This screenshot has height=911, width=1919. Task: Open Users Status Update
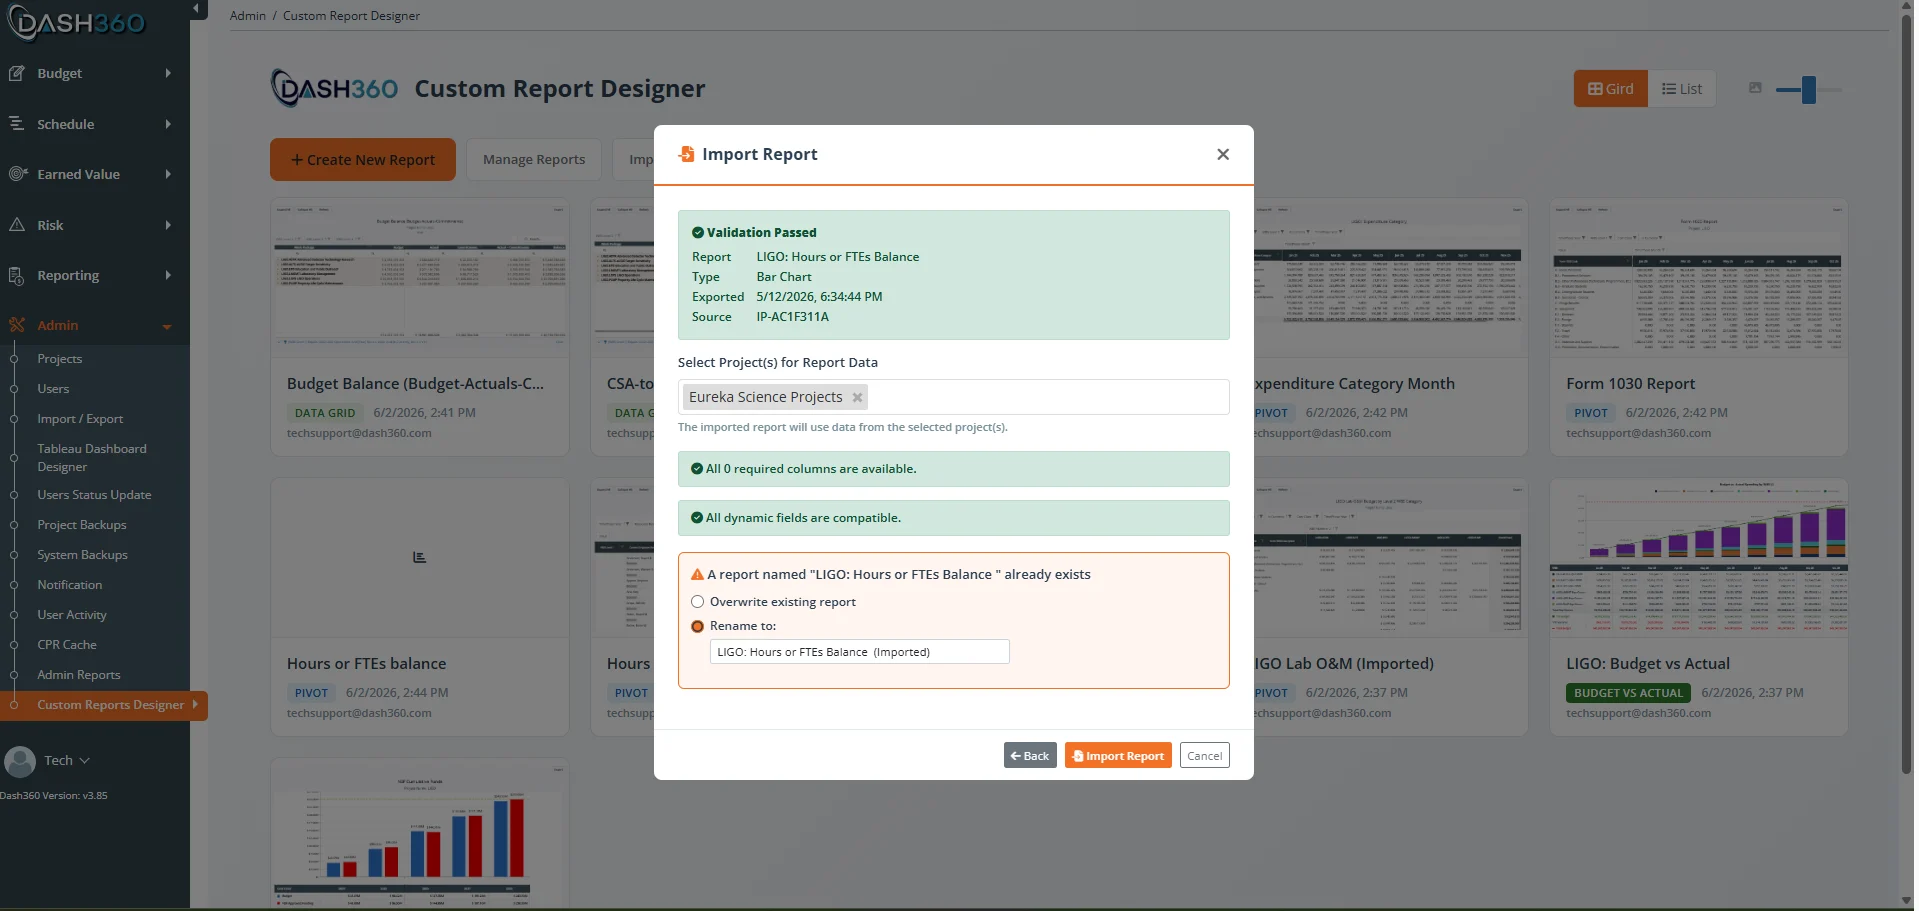point(94,495)
